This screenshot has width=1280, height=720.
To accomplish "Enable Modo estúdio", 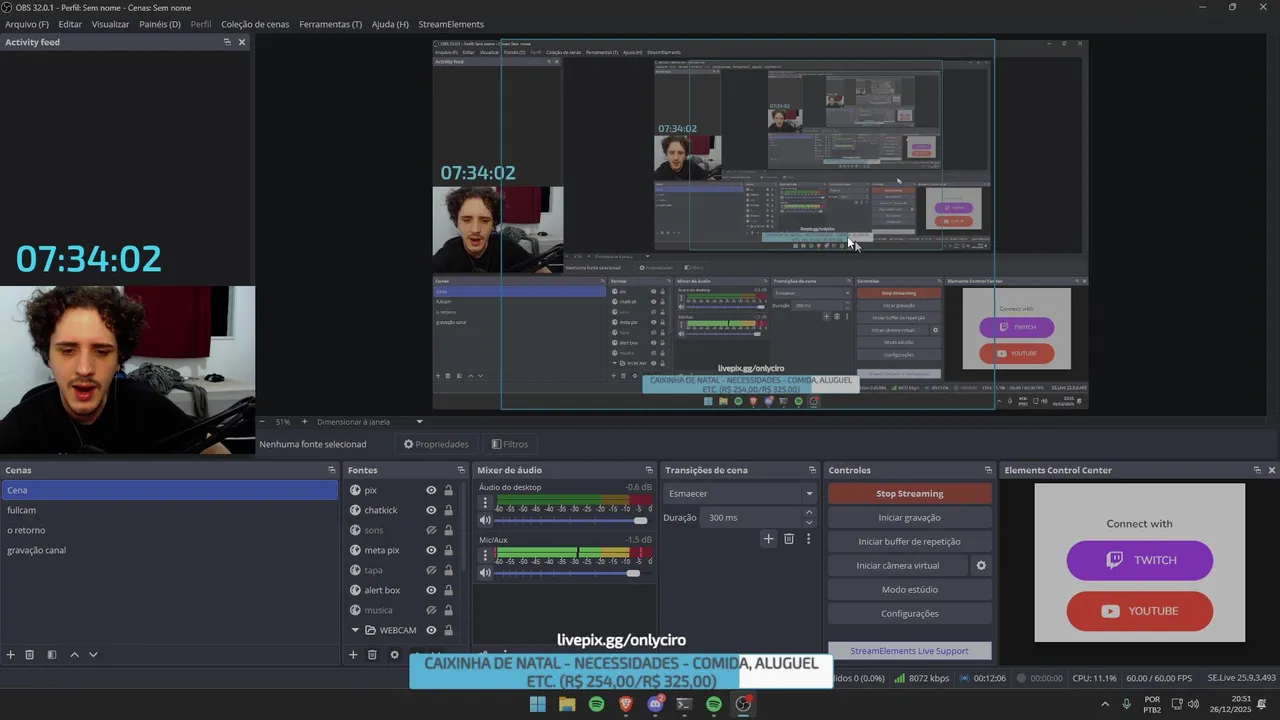I will 910,589.
